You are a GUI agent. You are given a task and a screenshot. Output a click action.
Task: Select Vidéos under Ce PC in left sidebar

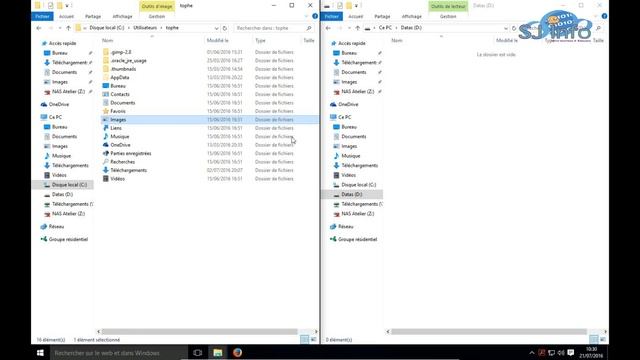coord(59,175)
